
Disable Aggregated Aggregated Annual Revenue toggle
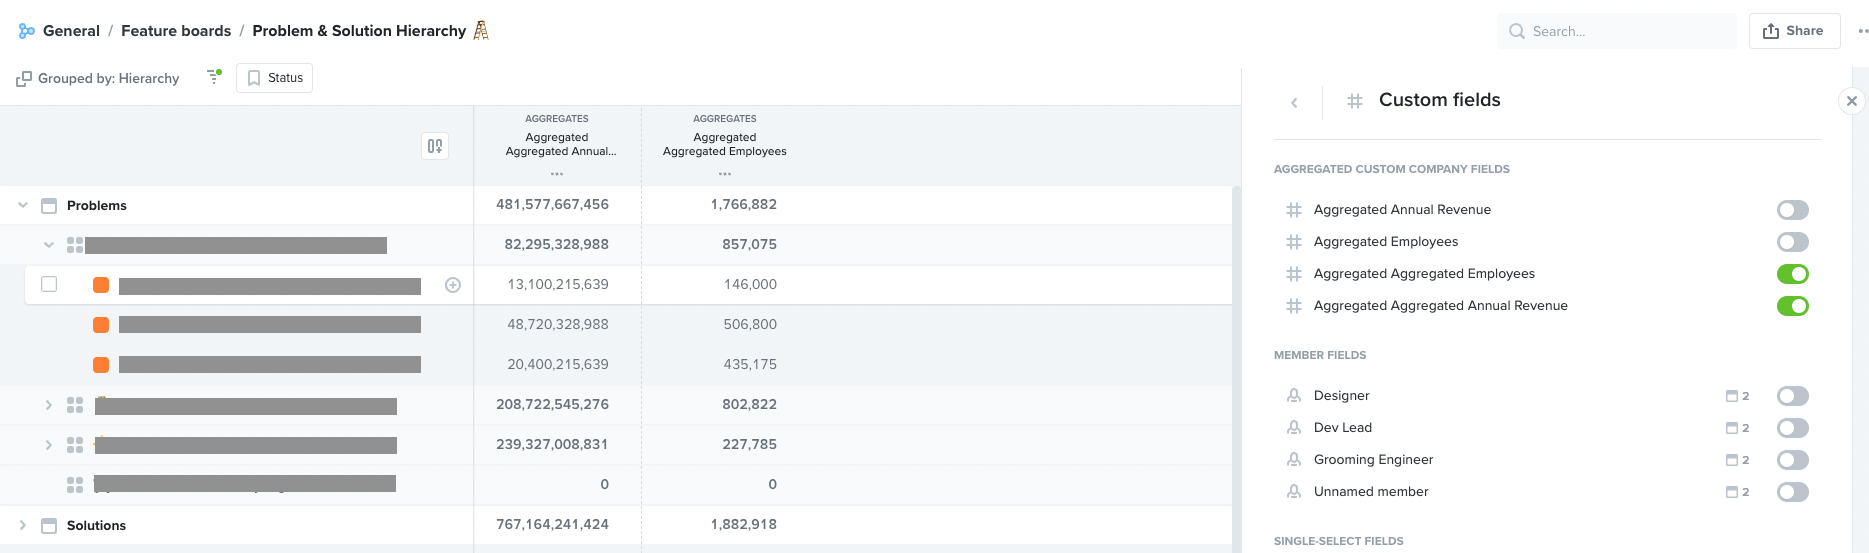pyautogui.click(x=1793, y=306)
